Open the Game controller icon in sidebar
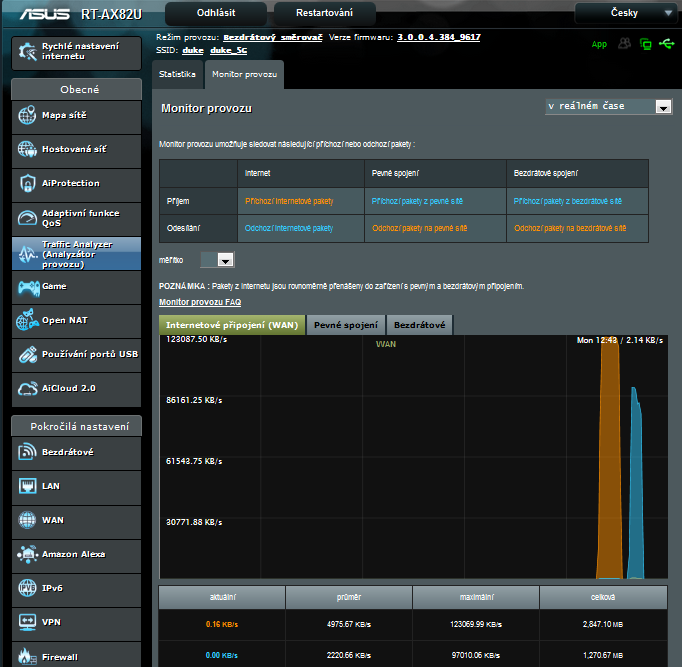 27,287
